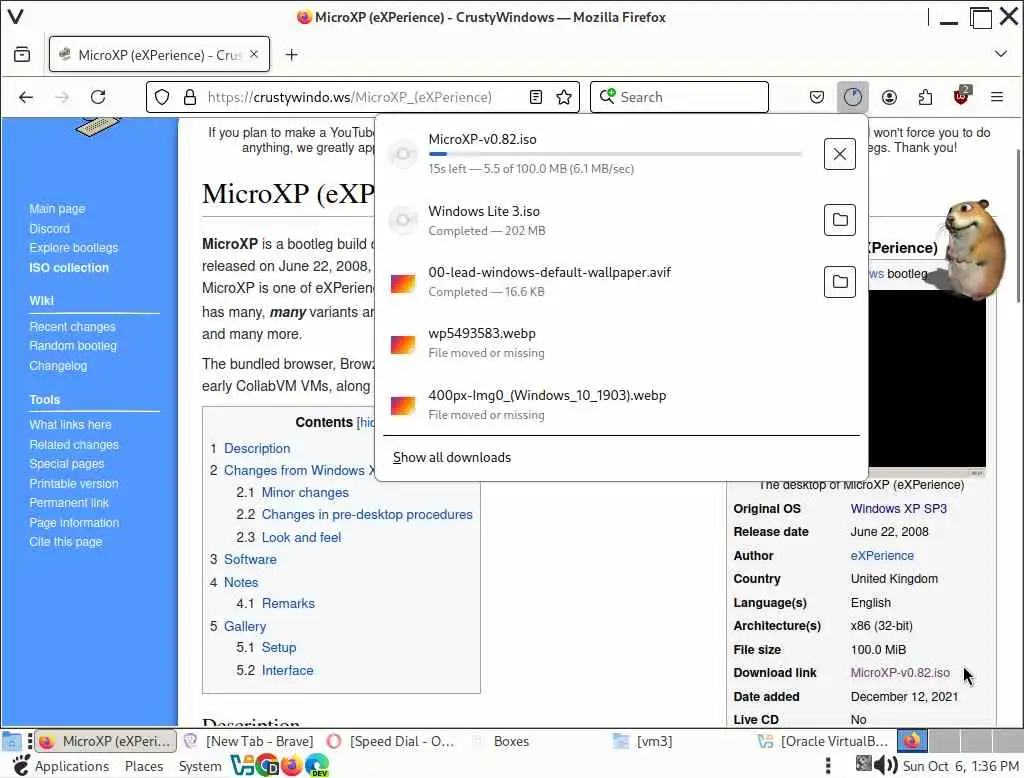Jump to Changes in pre-desktop procedures
The image size is (1024, 778).
367,515
